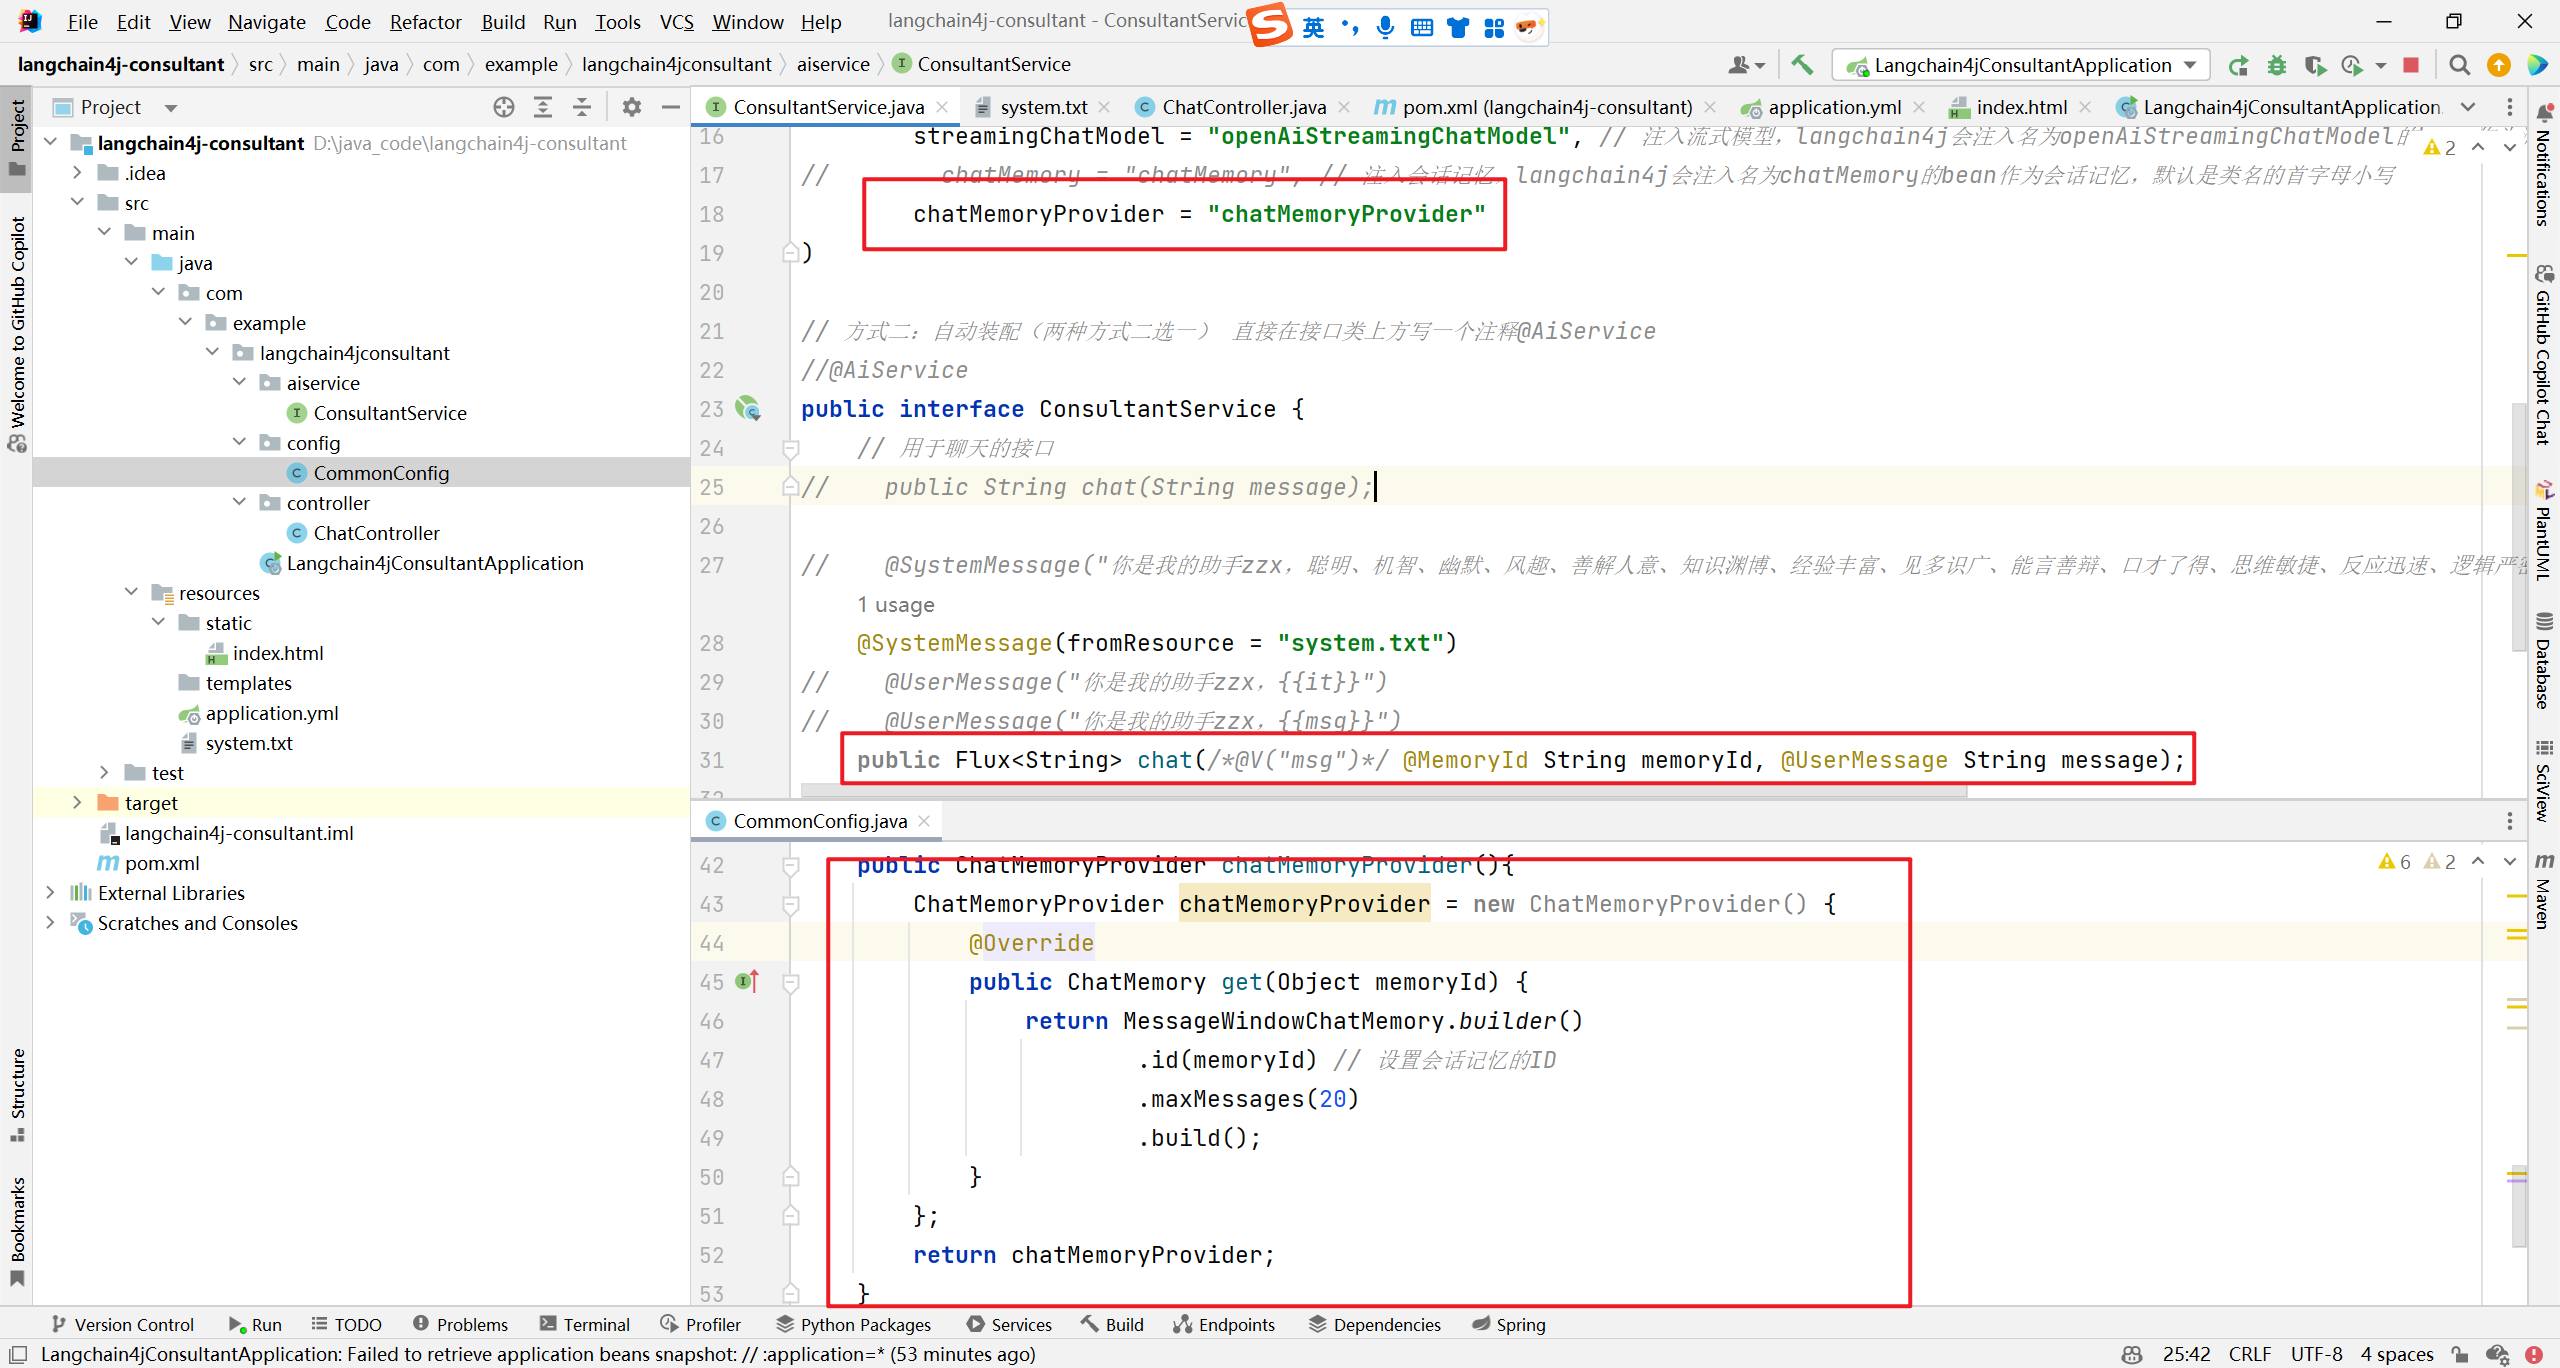
Task: Click the locate file crosshair icon in Project panel
Action: pyautogui.click(x=504, y=107)
